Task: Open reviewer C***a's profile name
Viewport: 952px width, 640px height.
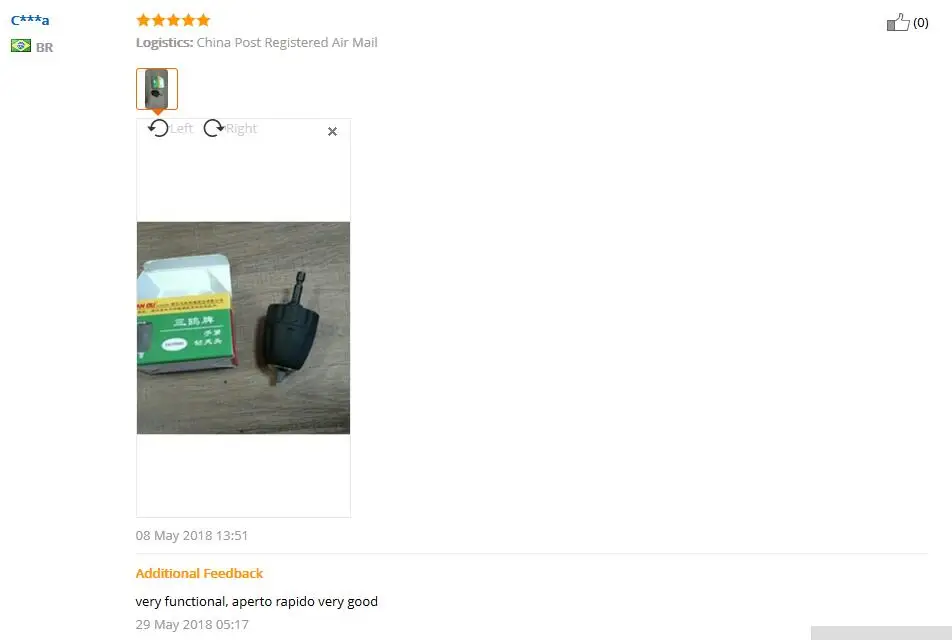Action: pyautogui.click(x=30, y=19)
